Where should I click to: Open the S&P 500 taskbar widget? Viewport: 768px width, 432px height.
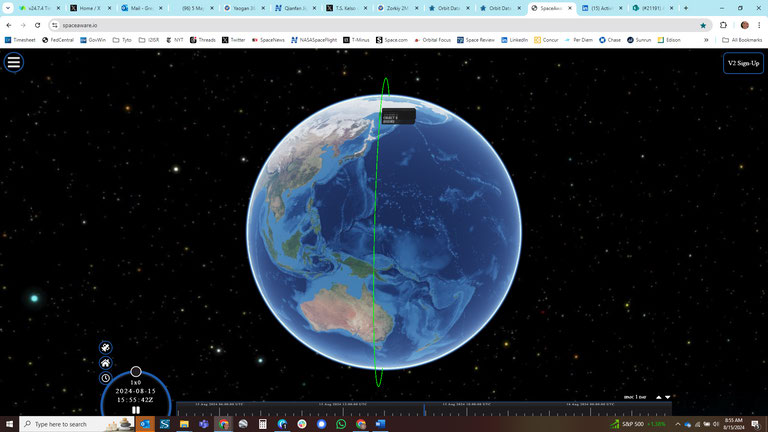pyautogui.click(x=638, y=424)
